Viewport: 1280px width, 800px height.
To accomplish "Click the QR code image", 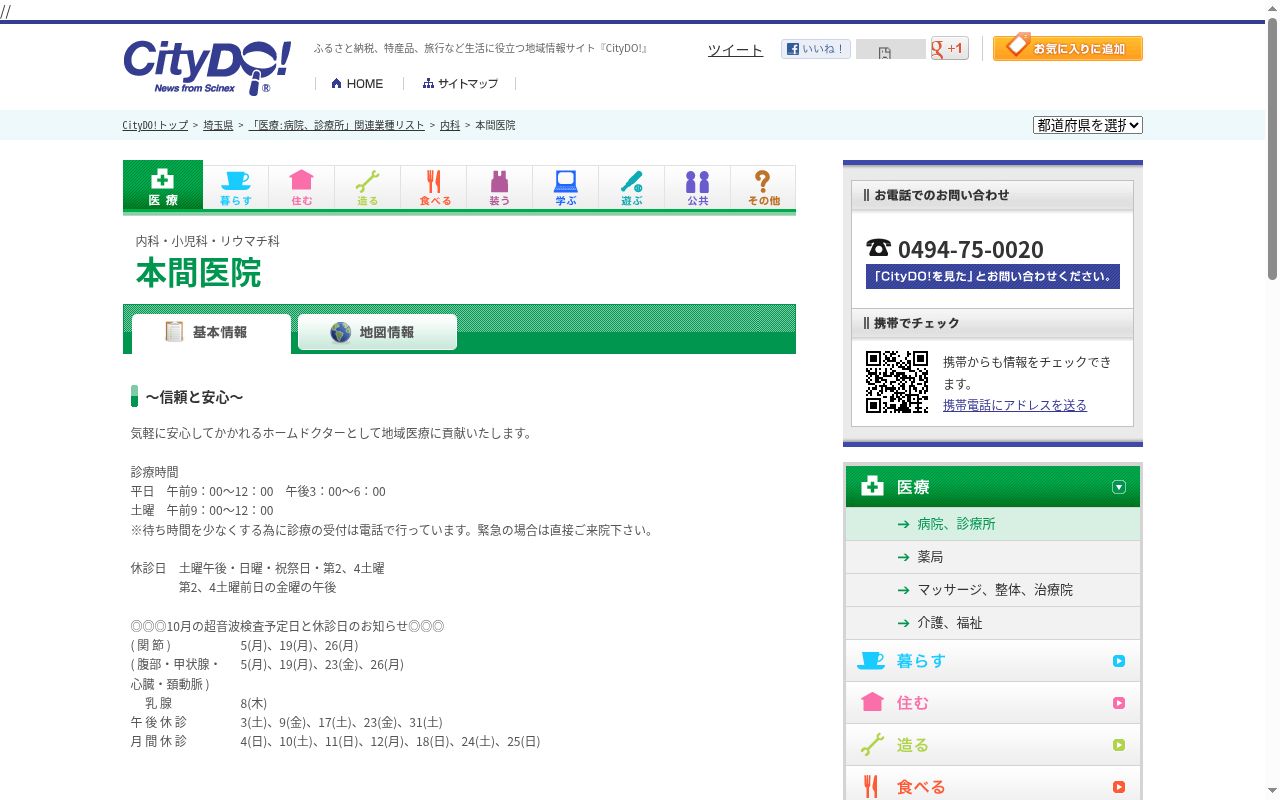I will pyautogui.click(x=897, y=382).
